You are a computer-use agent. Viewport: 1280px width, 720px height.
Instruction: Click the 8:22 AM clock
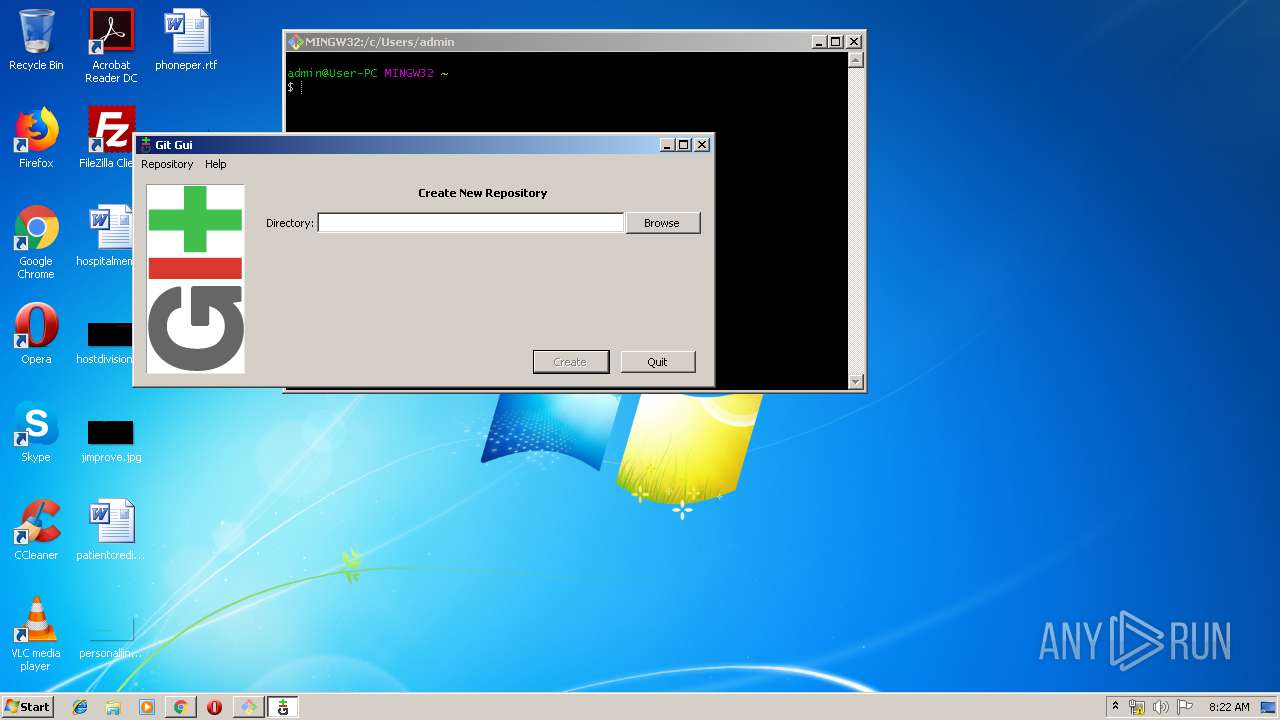click(x=1229, y=707)
